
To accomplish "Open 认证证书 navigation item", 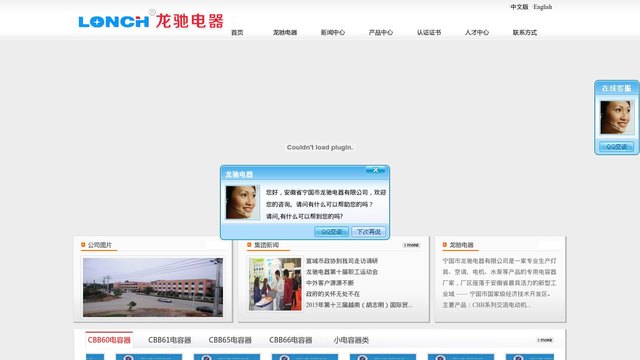I will click(x=429, y=33).
